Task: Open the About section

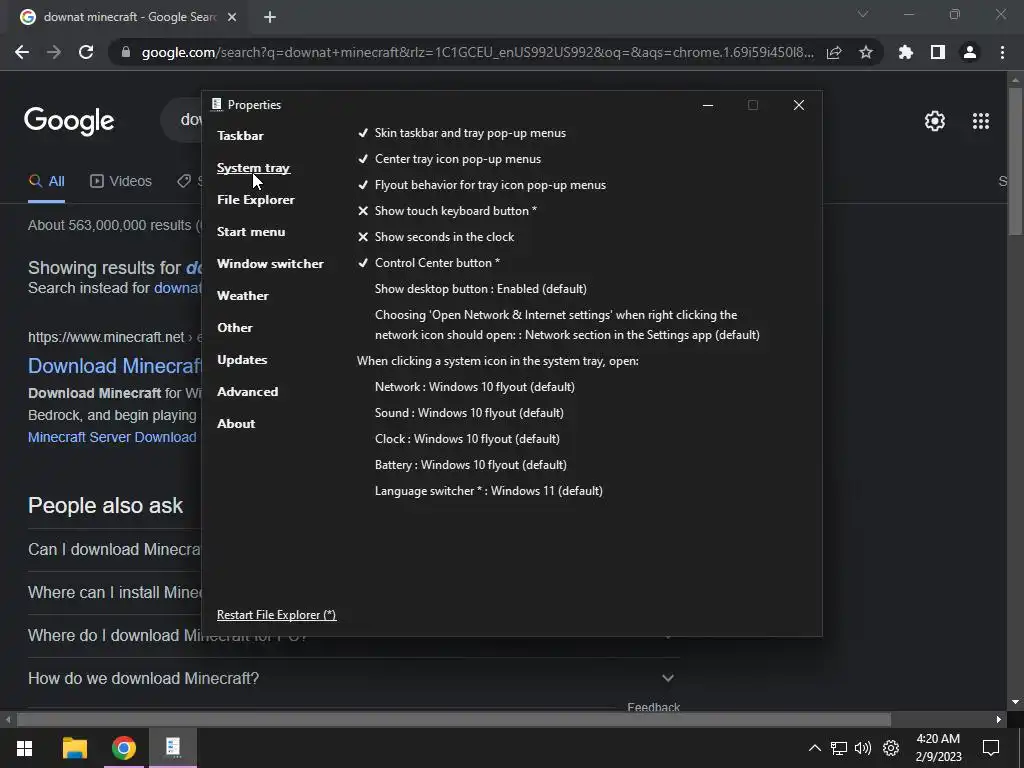Action: point(236,424)
